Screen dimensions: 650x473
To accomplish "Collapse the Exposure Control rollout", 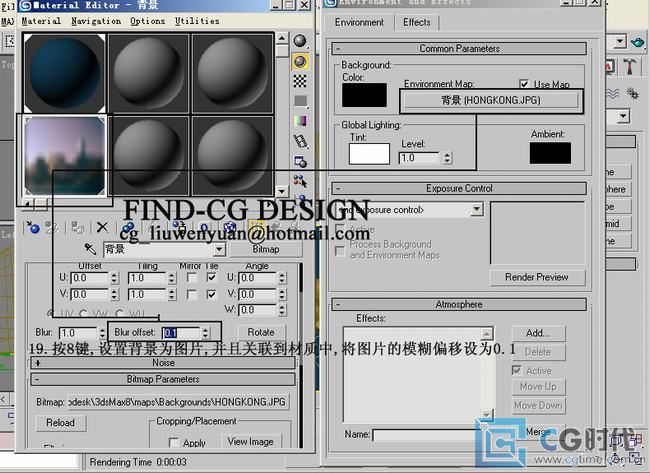I will (459, 189).
